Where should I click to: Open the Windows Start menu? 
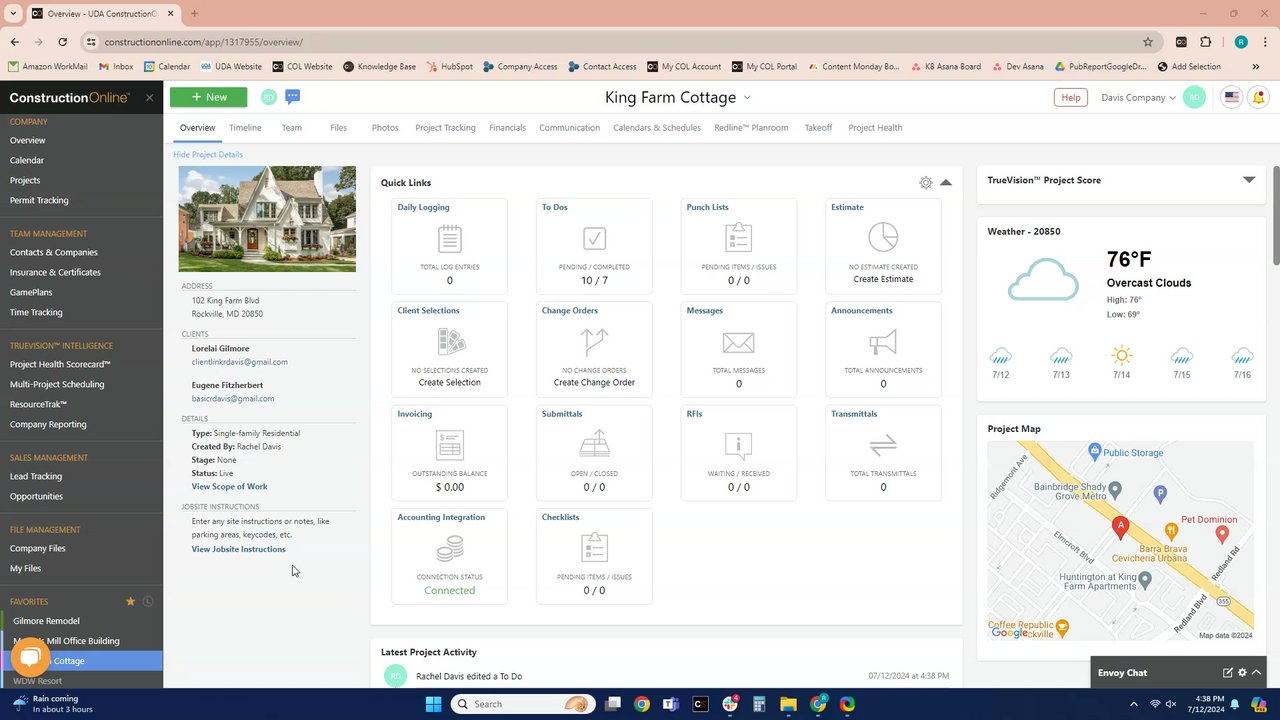(433, 704)
